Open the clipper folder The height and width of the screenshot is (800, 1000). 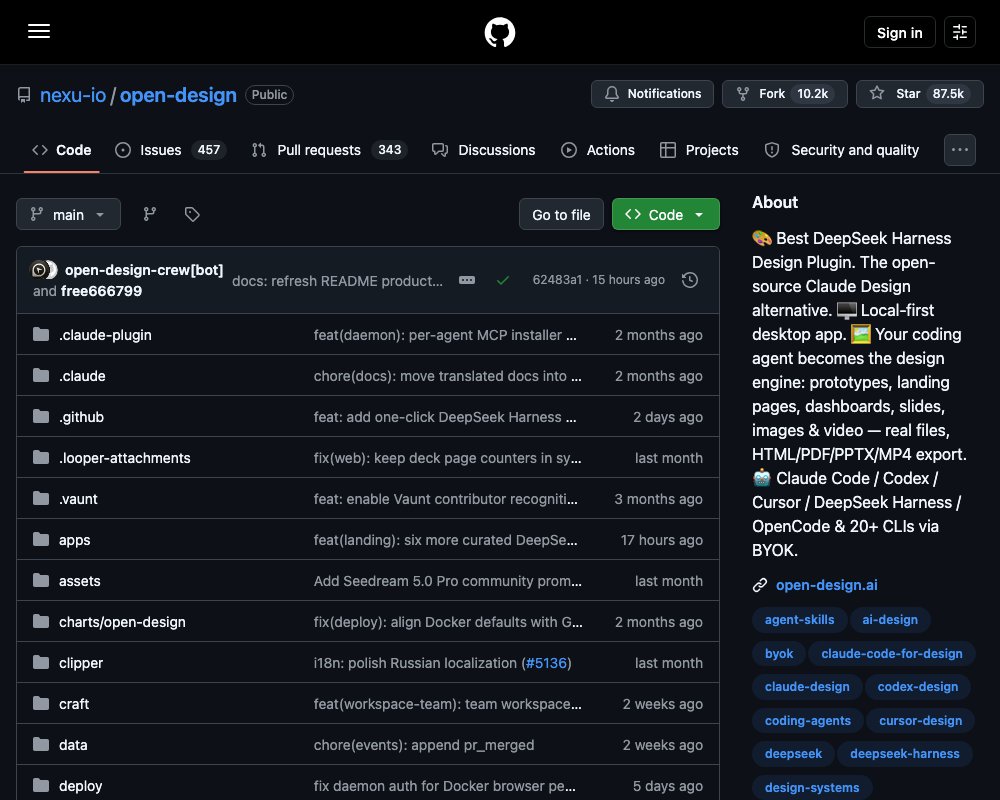[x=81, y=663]
